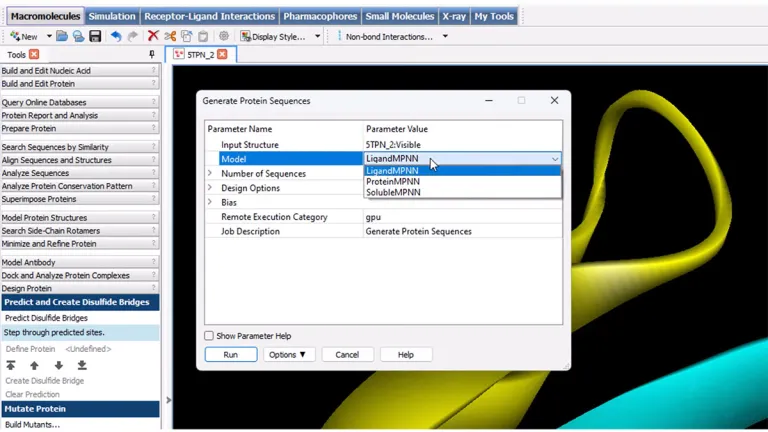Screen dimensions: 768x432
Task: Open Minimize and Refine Protein group
Action: coord(79,243)
